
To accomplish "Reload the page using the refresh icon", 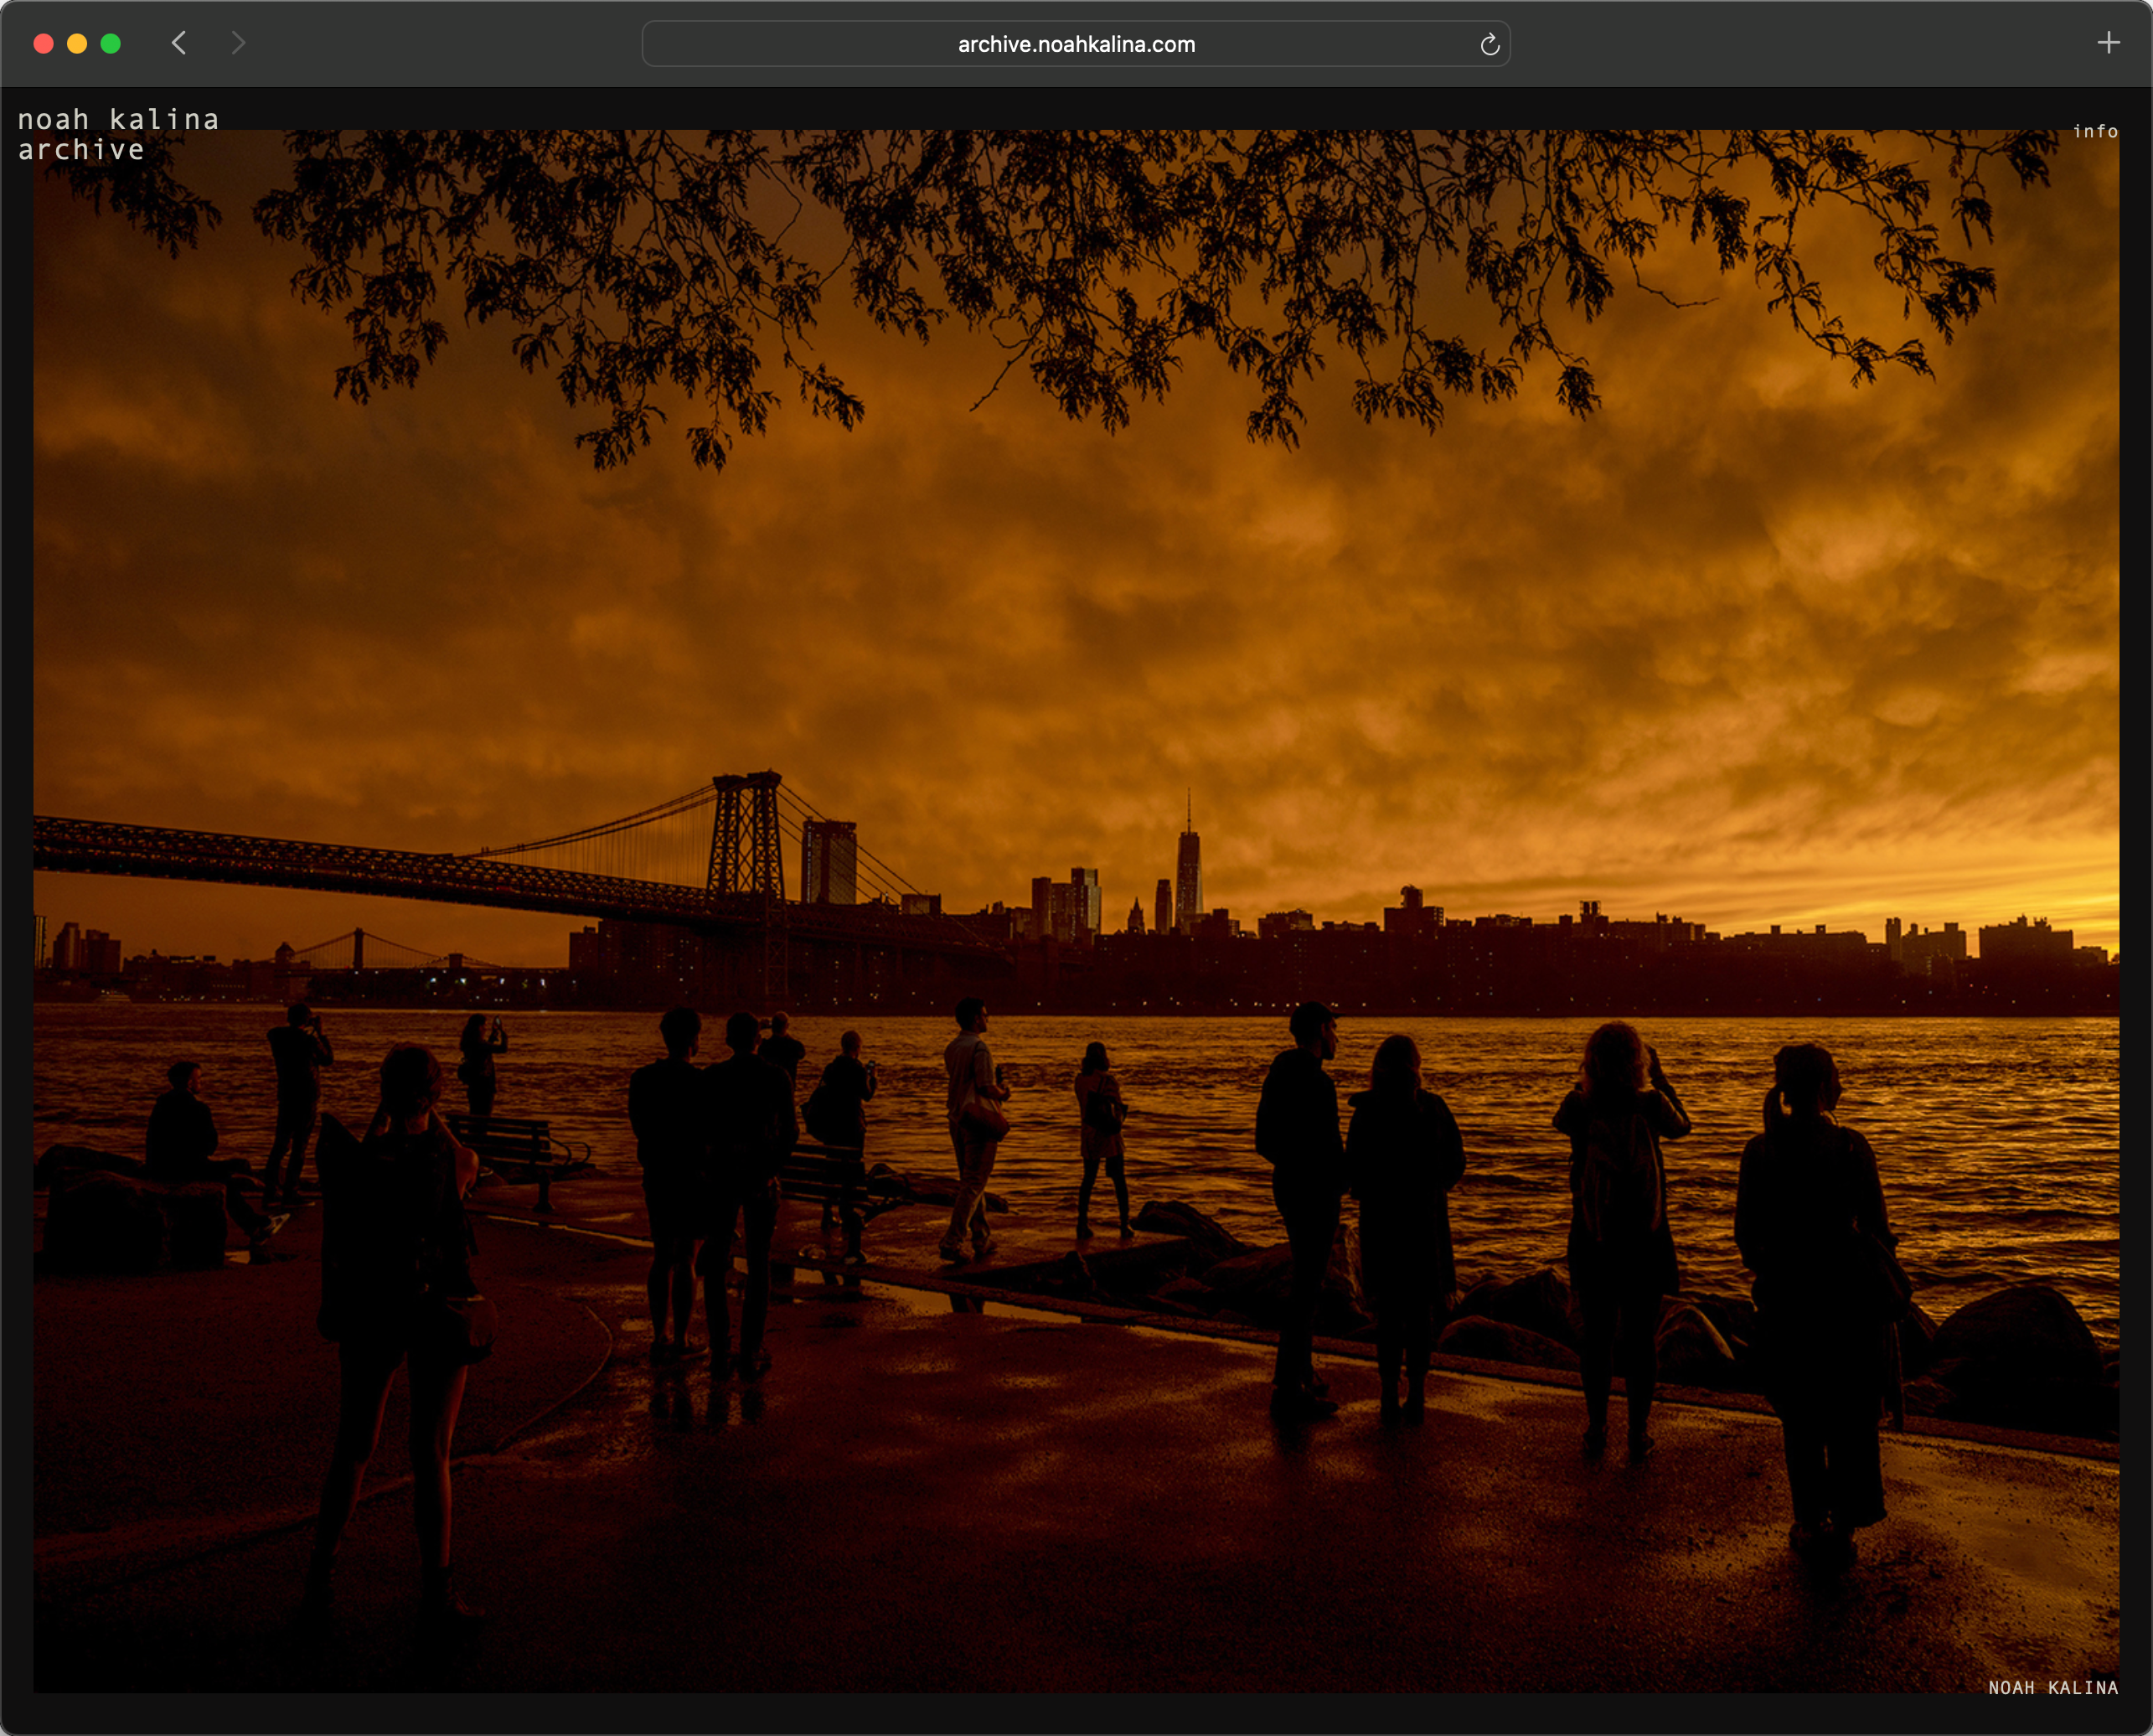I will tap(1489, 44).
